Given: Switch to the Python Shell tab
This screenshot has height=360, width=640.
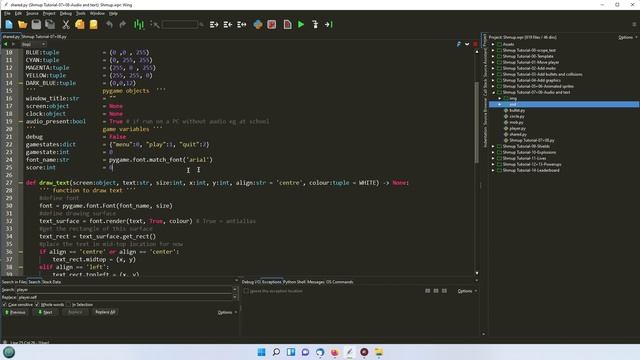Looking at the screenshot, I should pos(294,282).
